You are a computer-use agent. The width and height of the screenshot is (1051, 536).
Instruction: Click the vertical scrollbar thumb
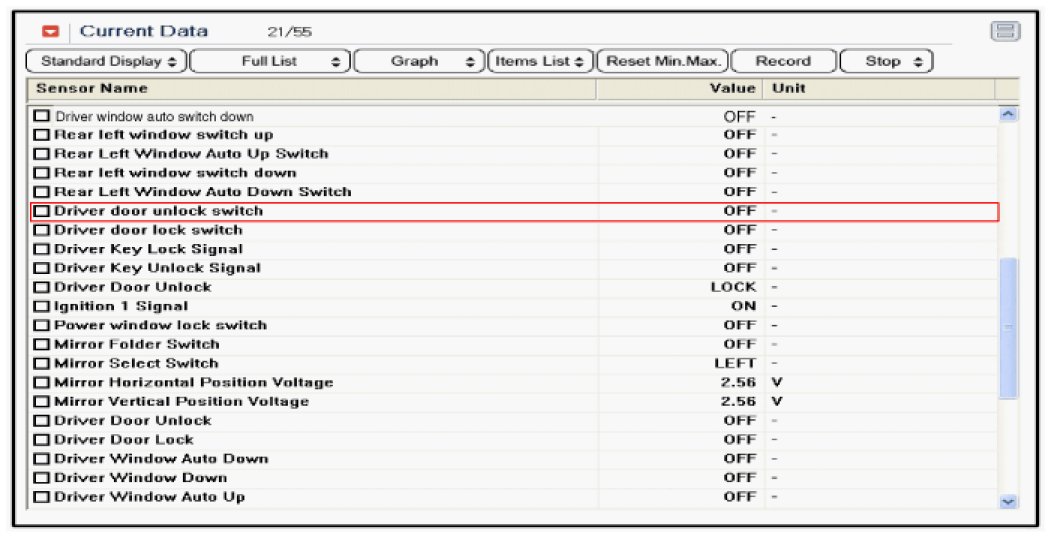(1008, 328)
